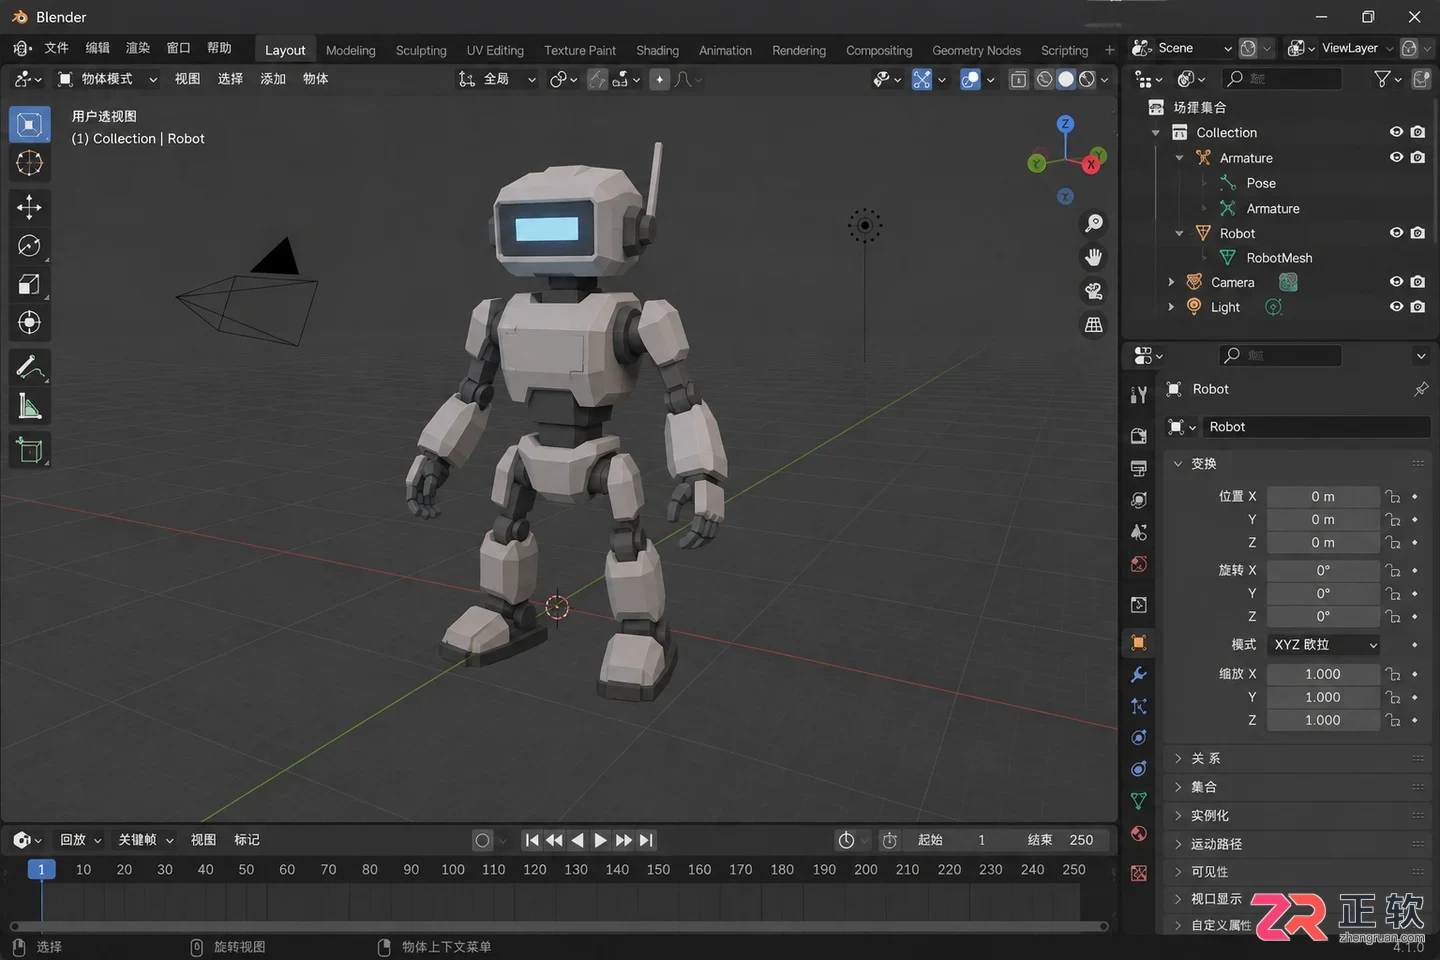Pick the Measure tool

click(x=29, y=406)
